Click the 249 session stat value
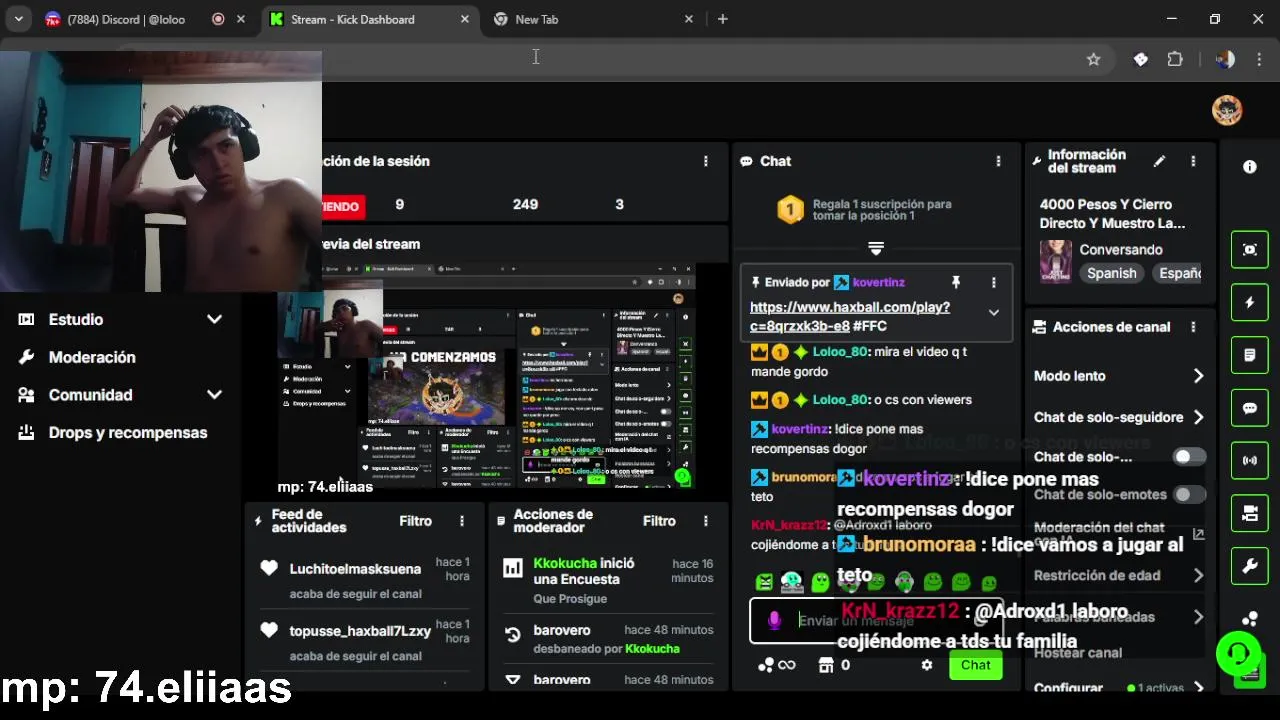 pos(525,204)
